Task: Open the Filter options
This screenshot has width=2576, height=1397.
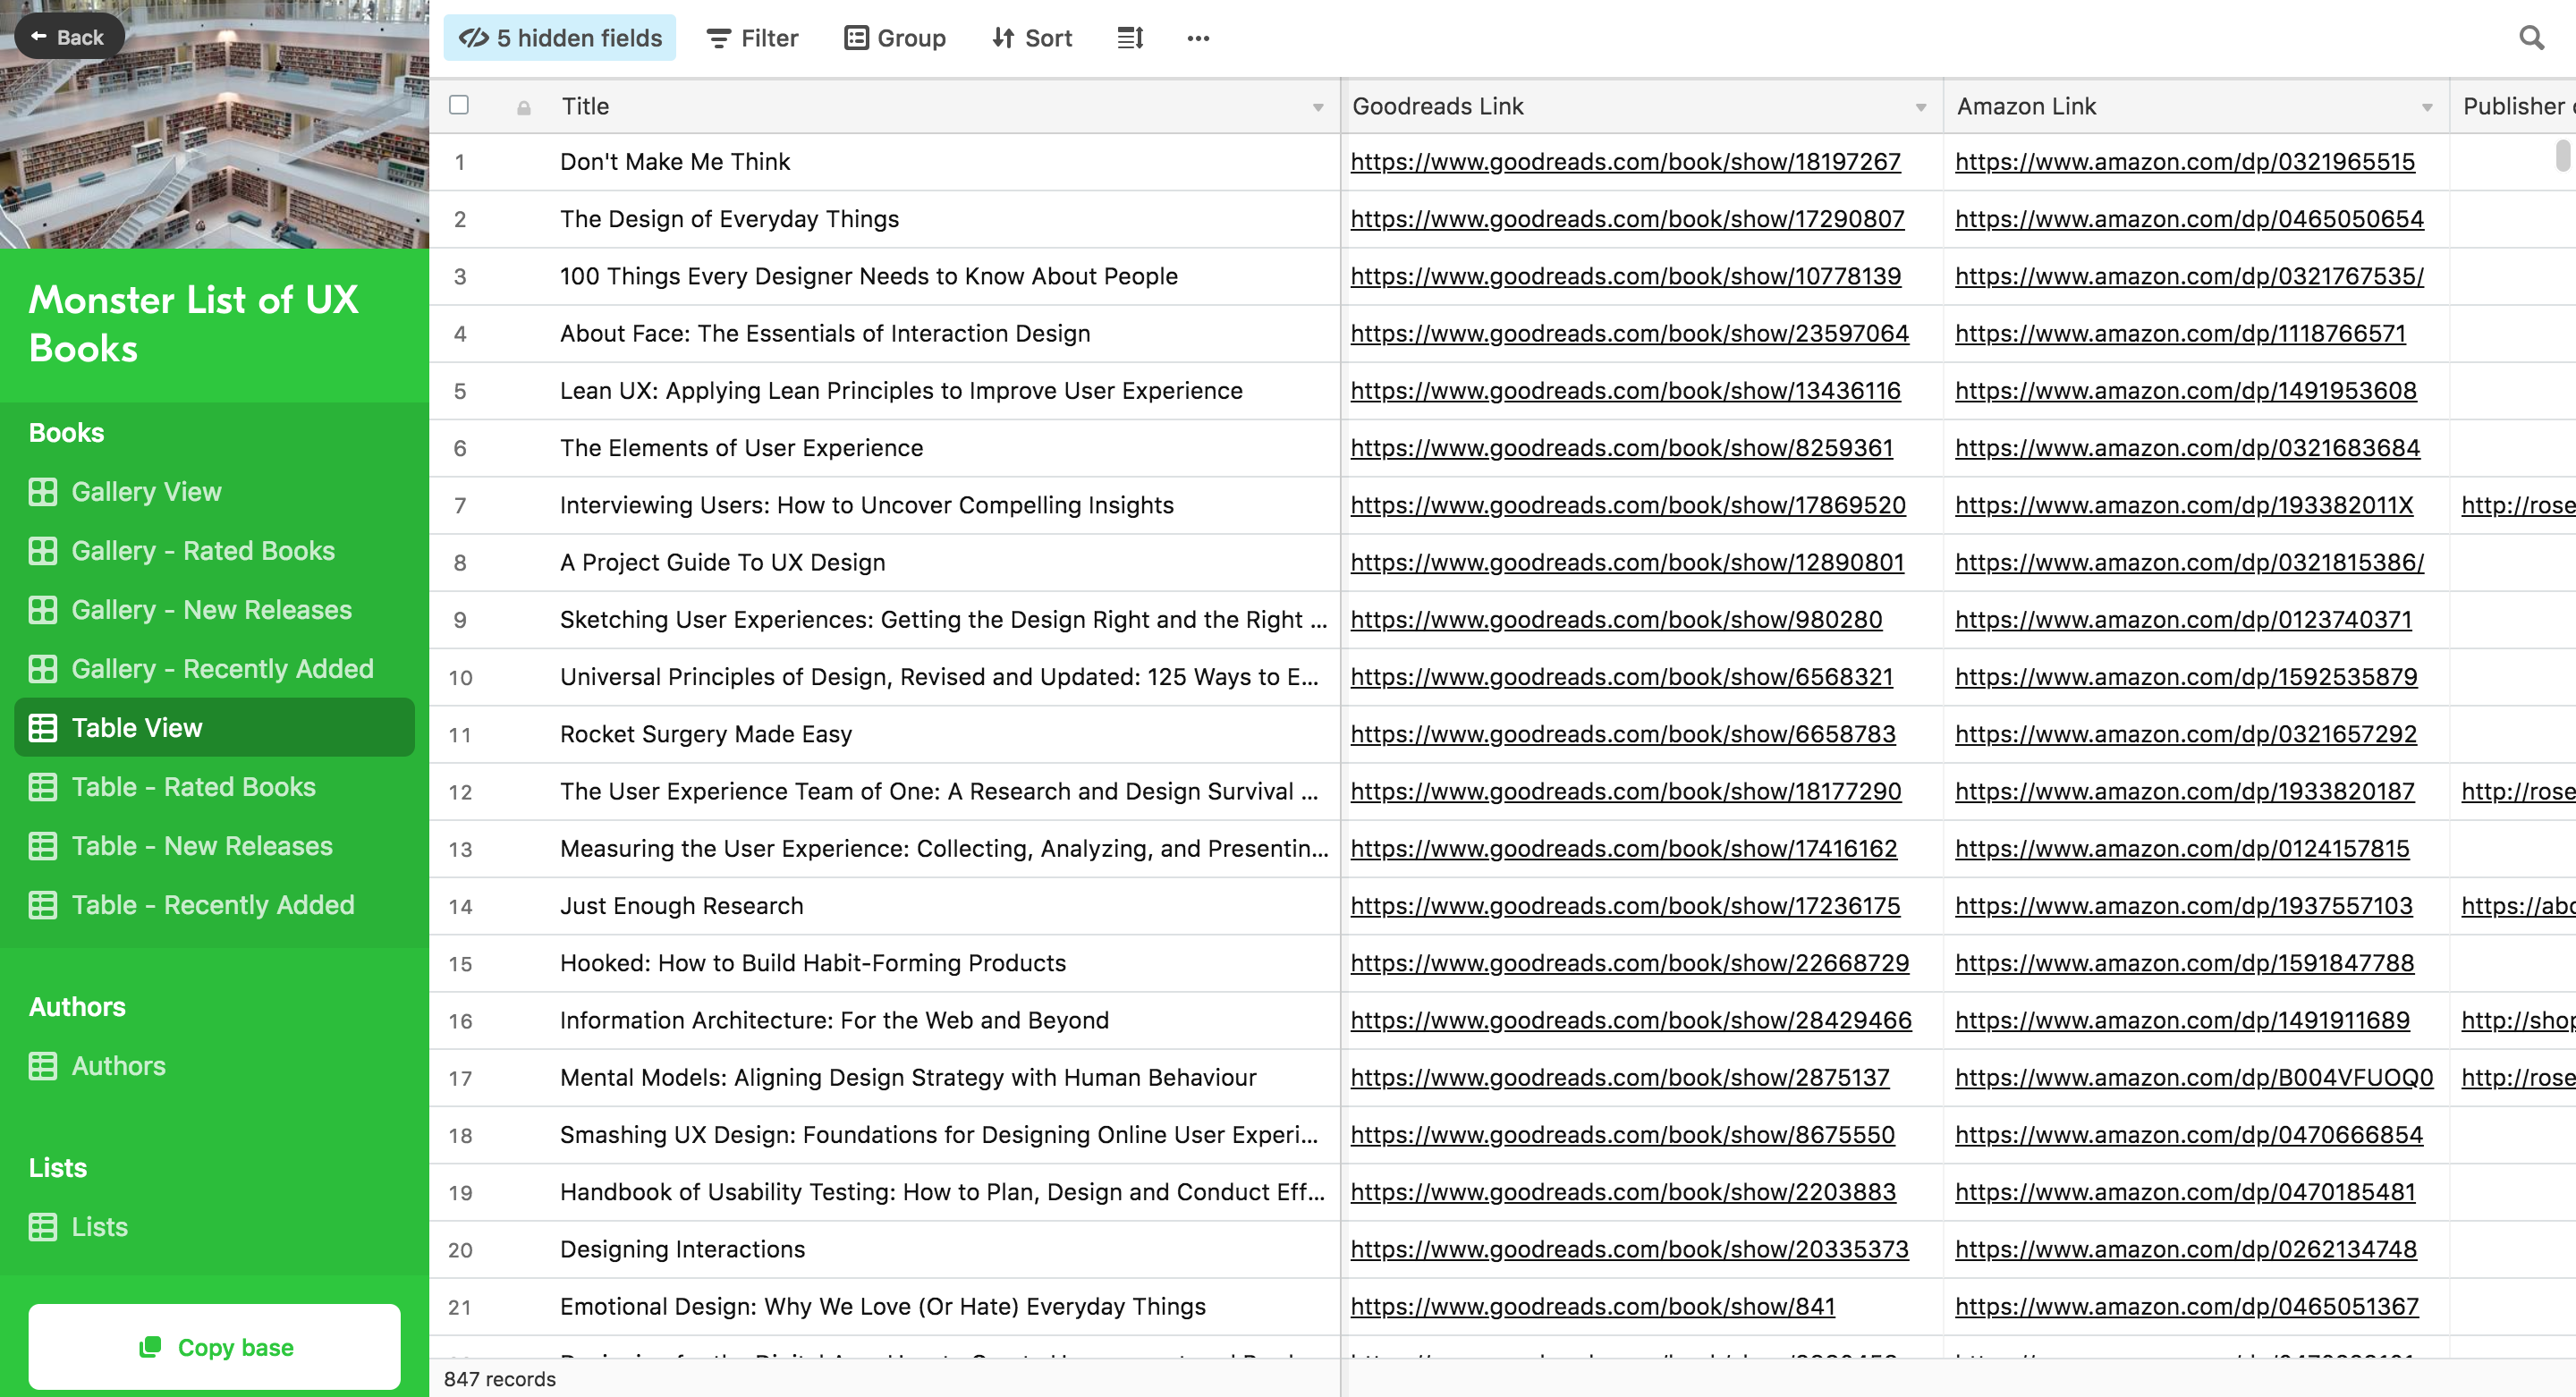Action: click(752, 38)
